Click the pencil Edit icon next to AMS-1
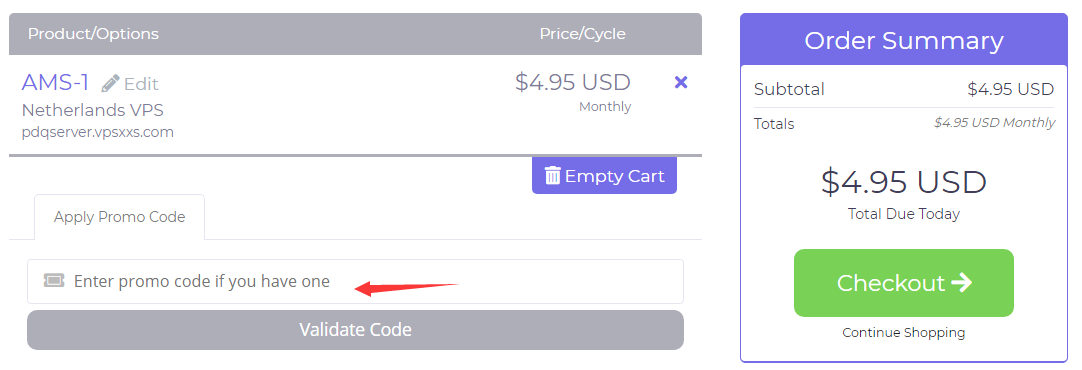 tap(110, 84)
